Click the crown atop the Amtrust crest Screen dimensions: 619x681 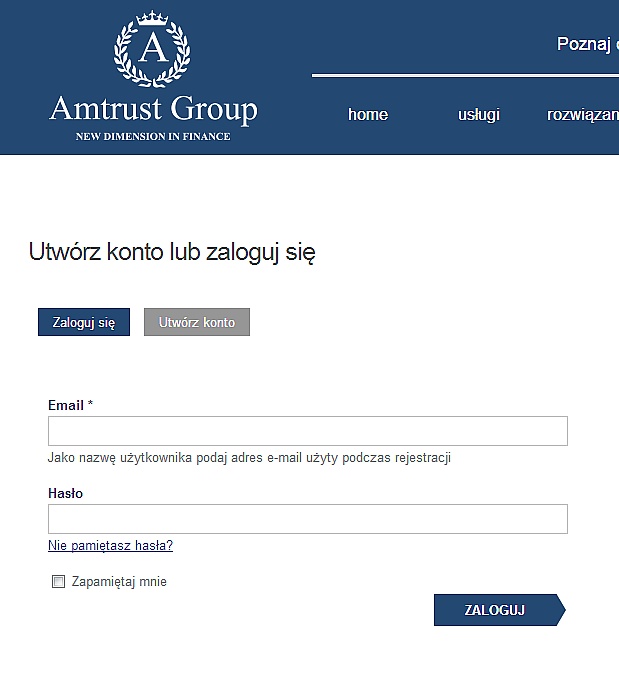152,18
